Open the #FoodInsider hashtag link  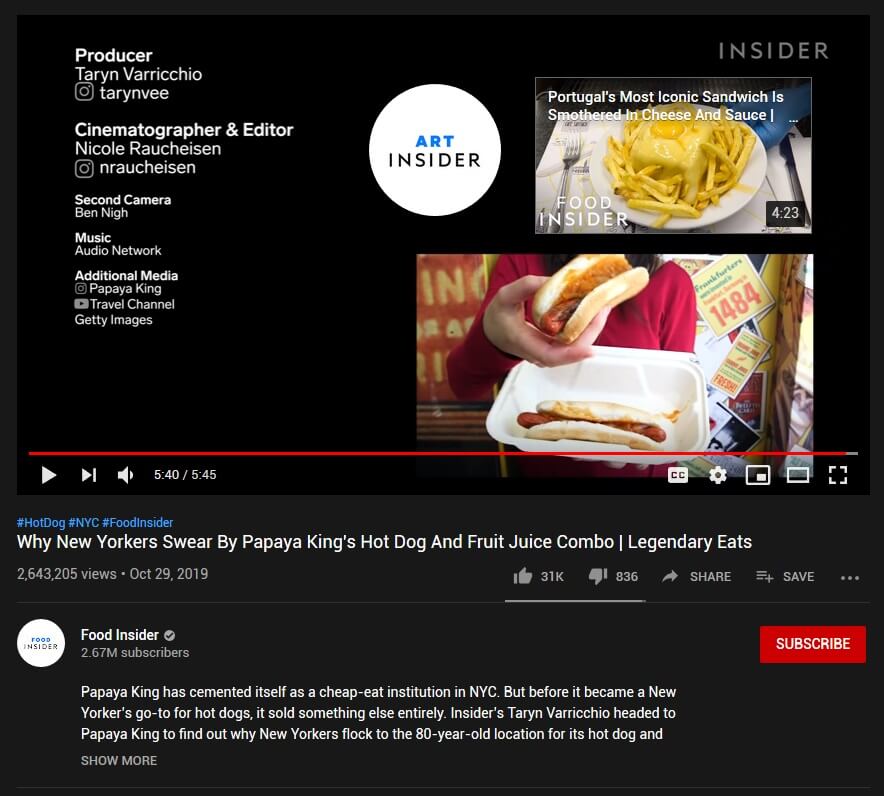[138, 523]
